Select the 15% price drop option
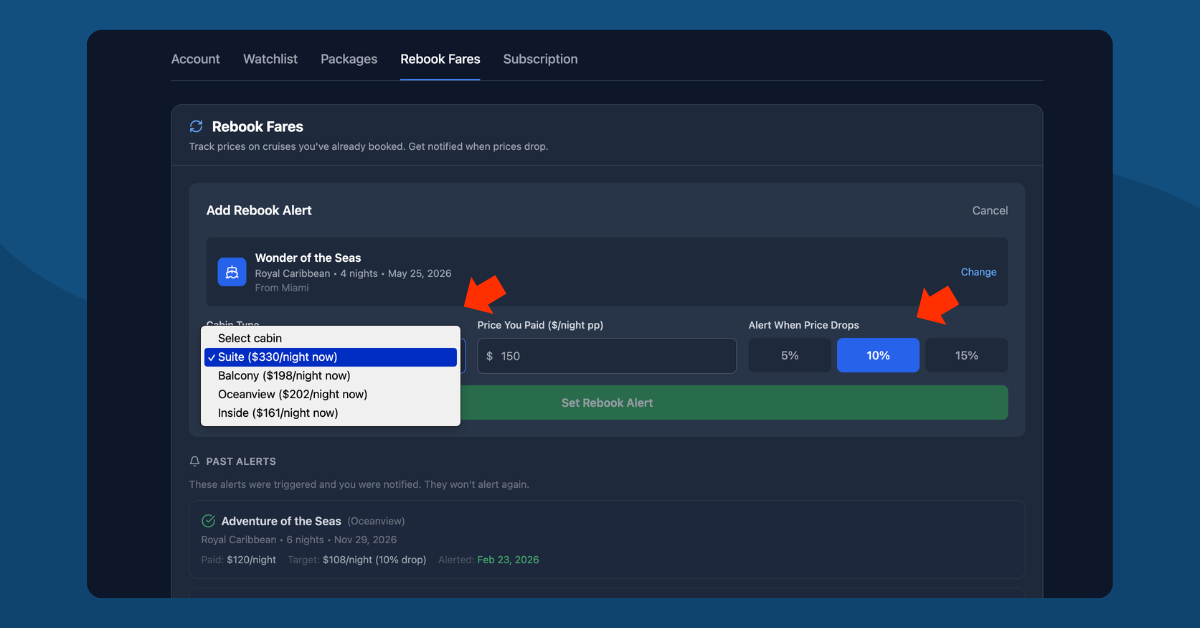This screenshot has height=628, width=1200. 966,355
